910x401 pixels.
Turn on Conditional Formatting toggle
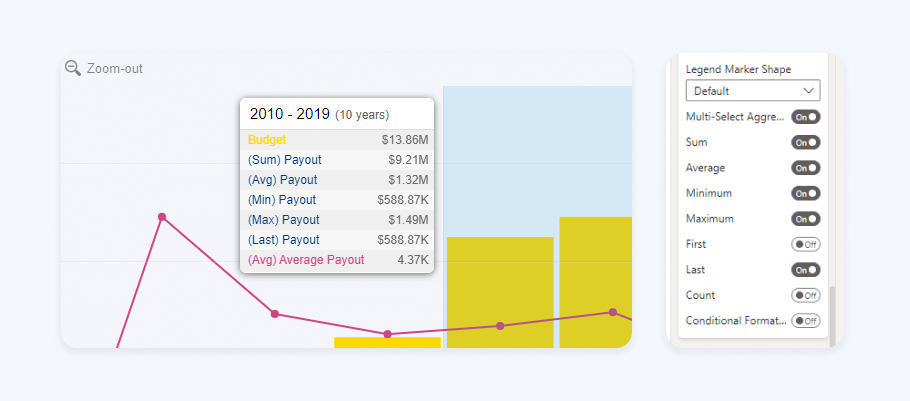(805, 321)
